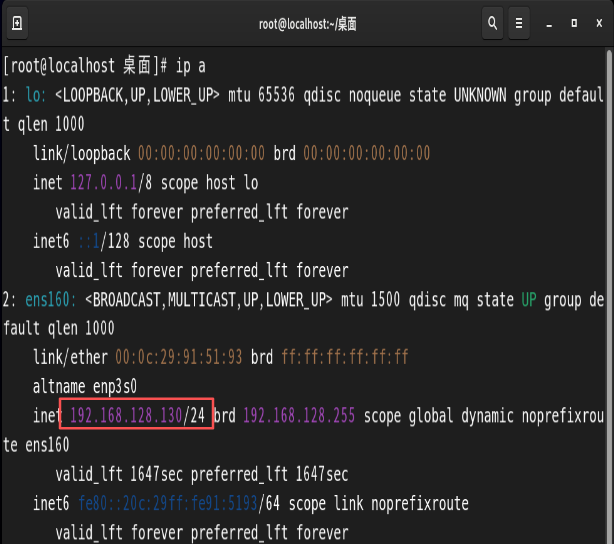Image resolution: width=614 pixels, height=544 pixels.
Task: Open the terminal search tool
Action: click(493, 23)
